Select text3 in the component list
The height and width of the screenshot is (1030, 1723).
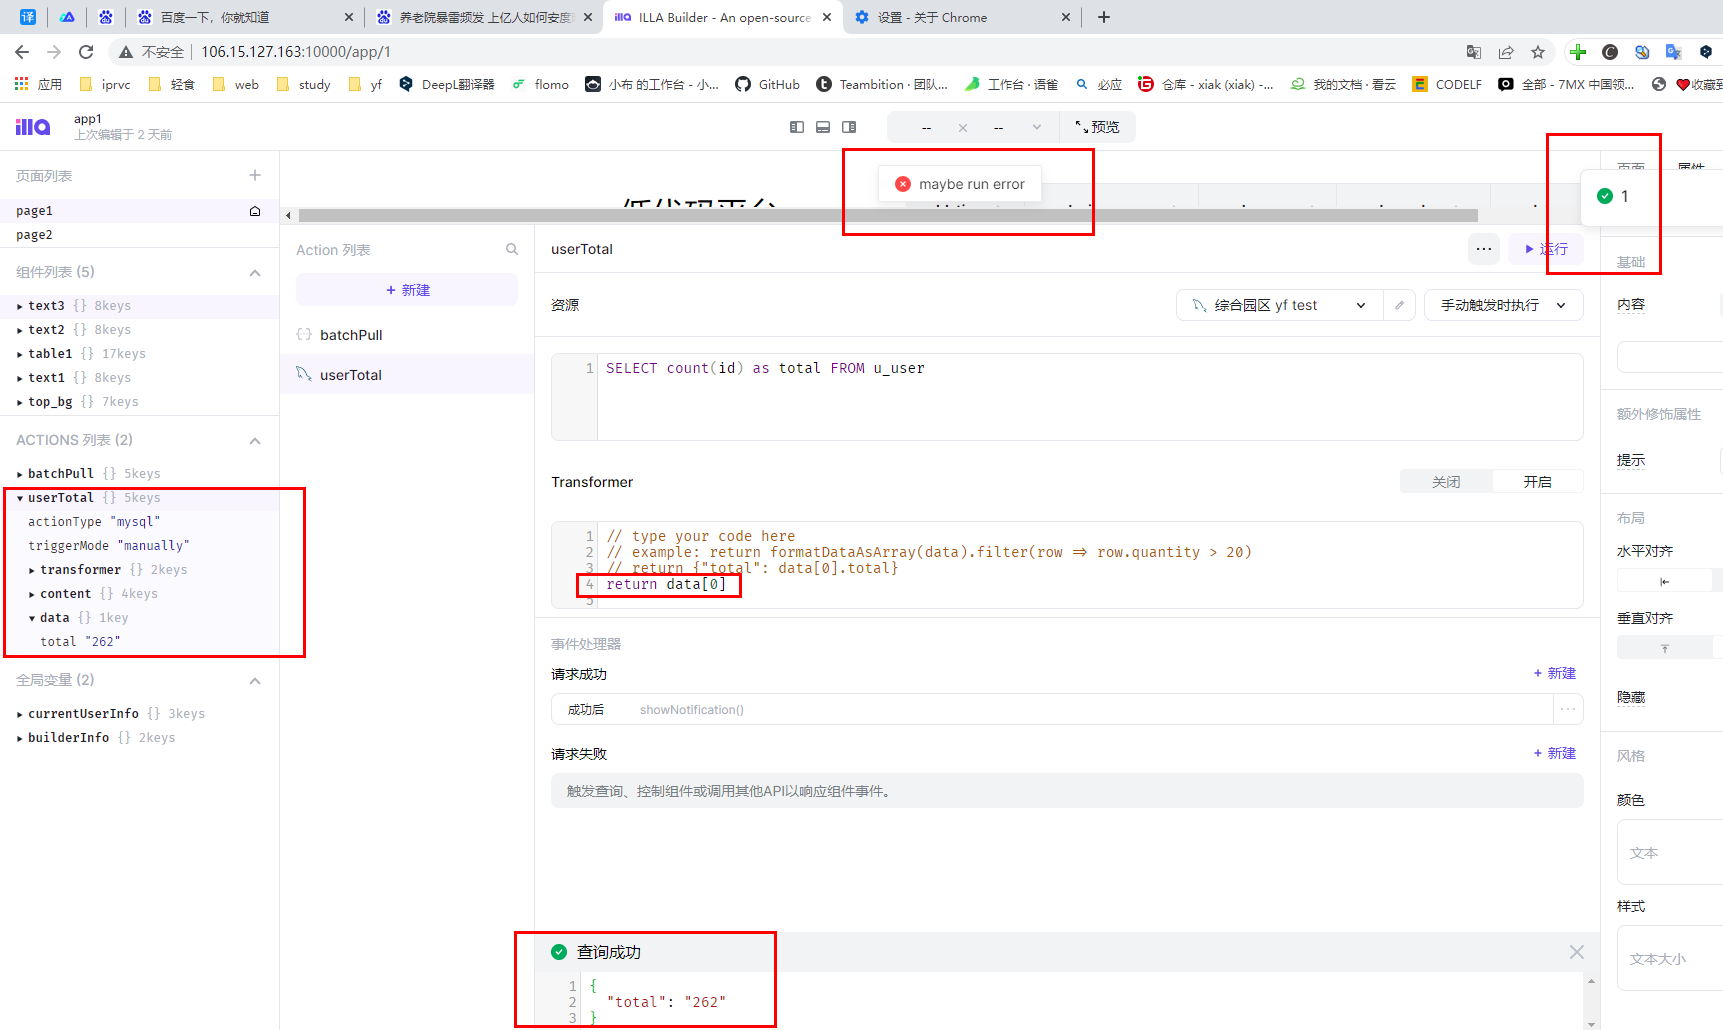pos(139,306)
